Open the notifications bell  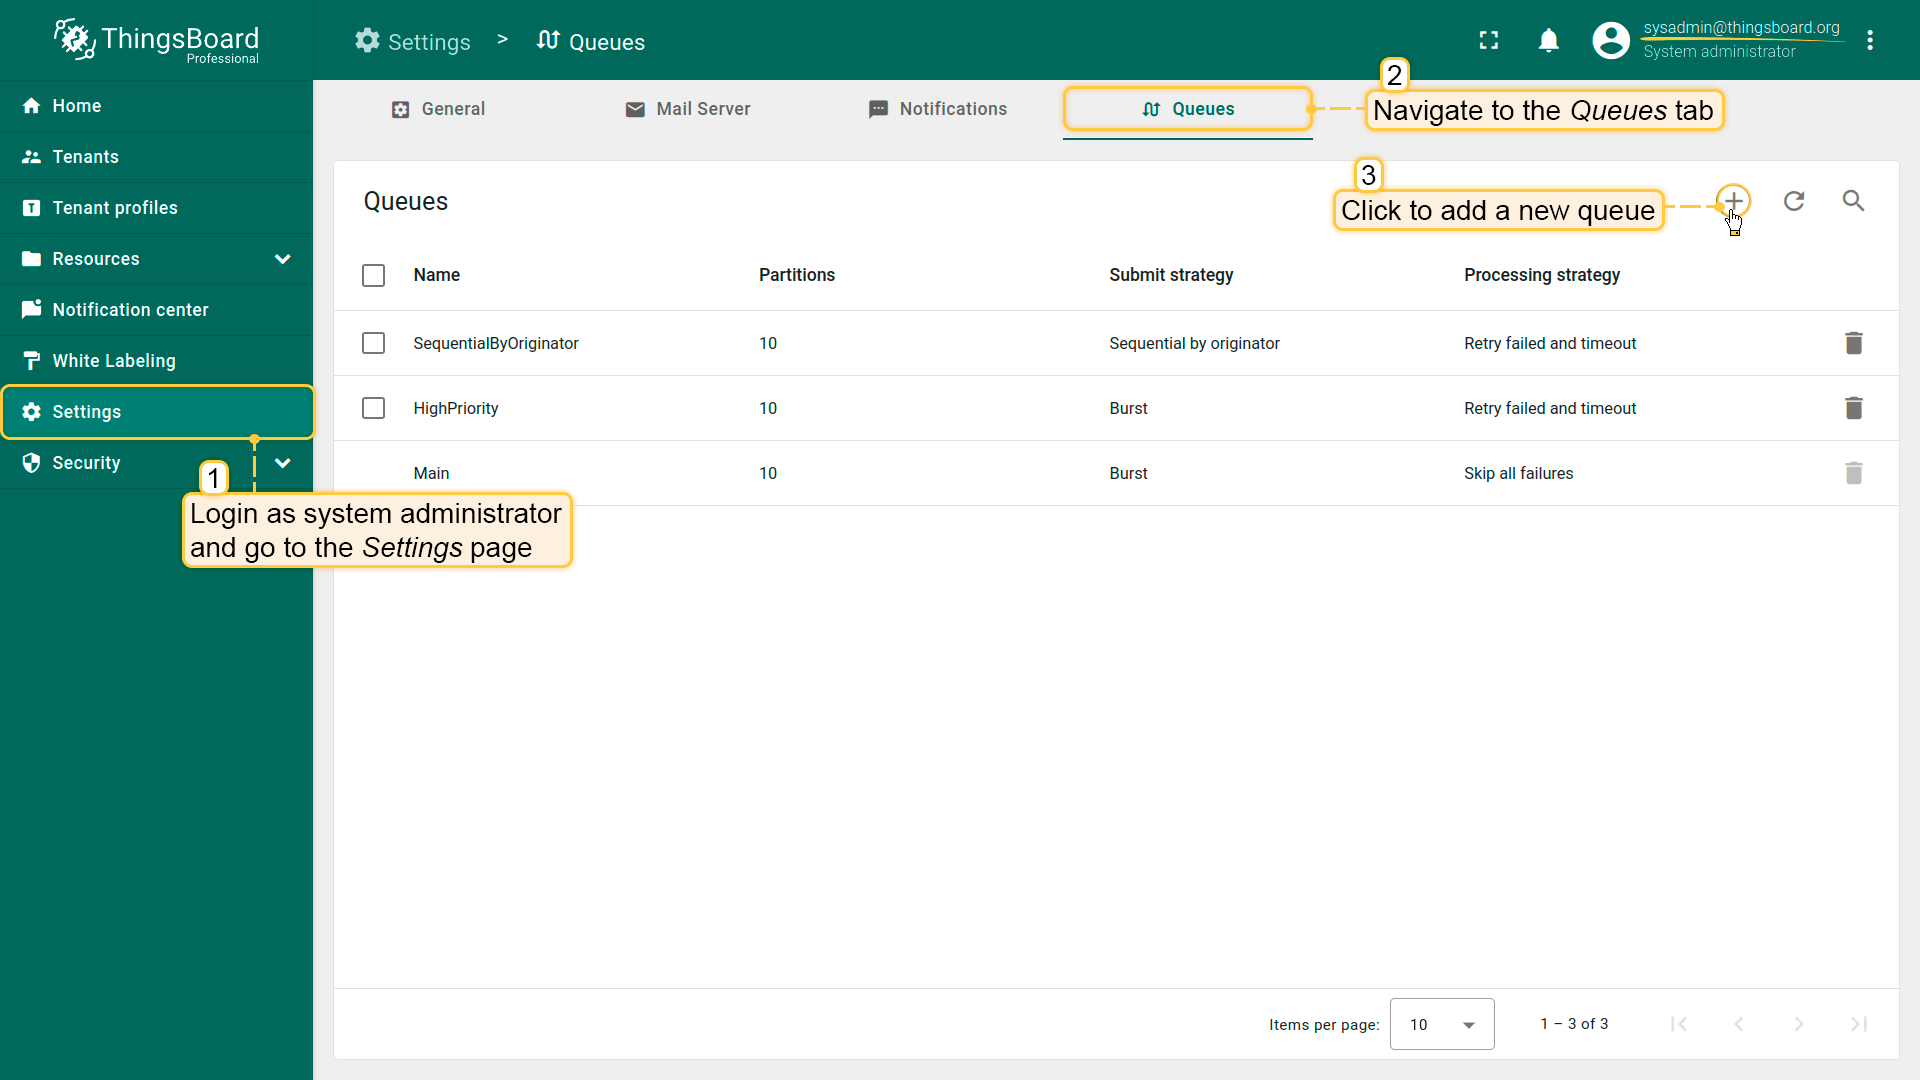tap(1548, 40)
